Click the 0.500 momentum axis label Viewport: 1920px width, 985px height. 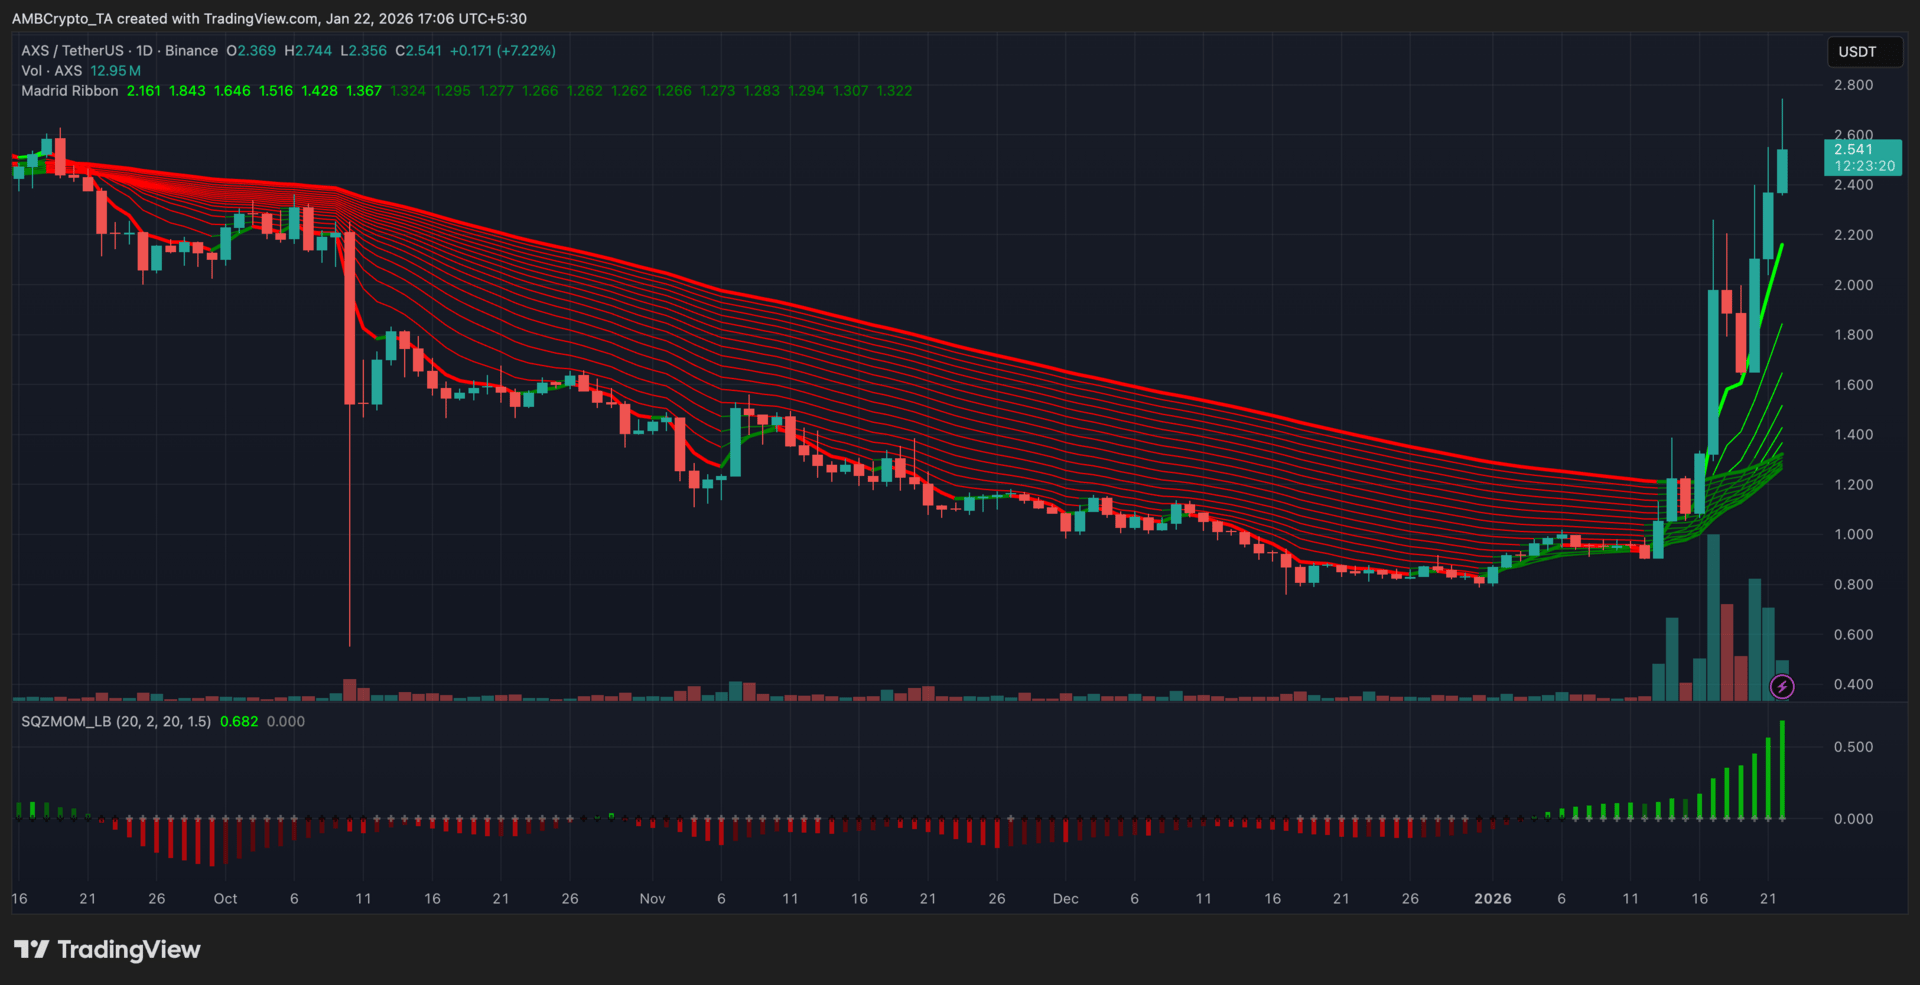[1853, 747]
